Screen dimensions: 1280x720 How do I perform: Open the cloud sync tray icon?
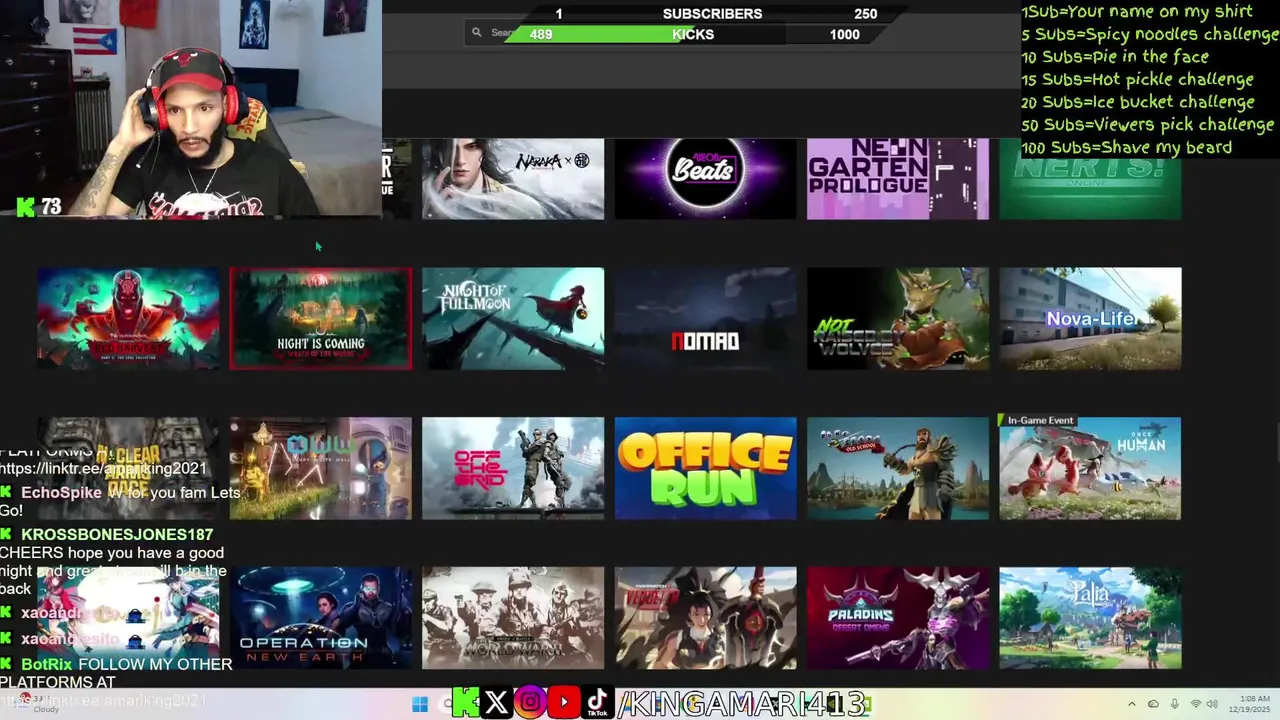[1153, 704]
